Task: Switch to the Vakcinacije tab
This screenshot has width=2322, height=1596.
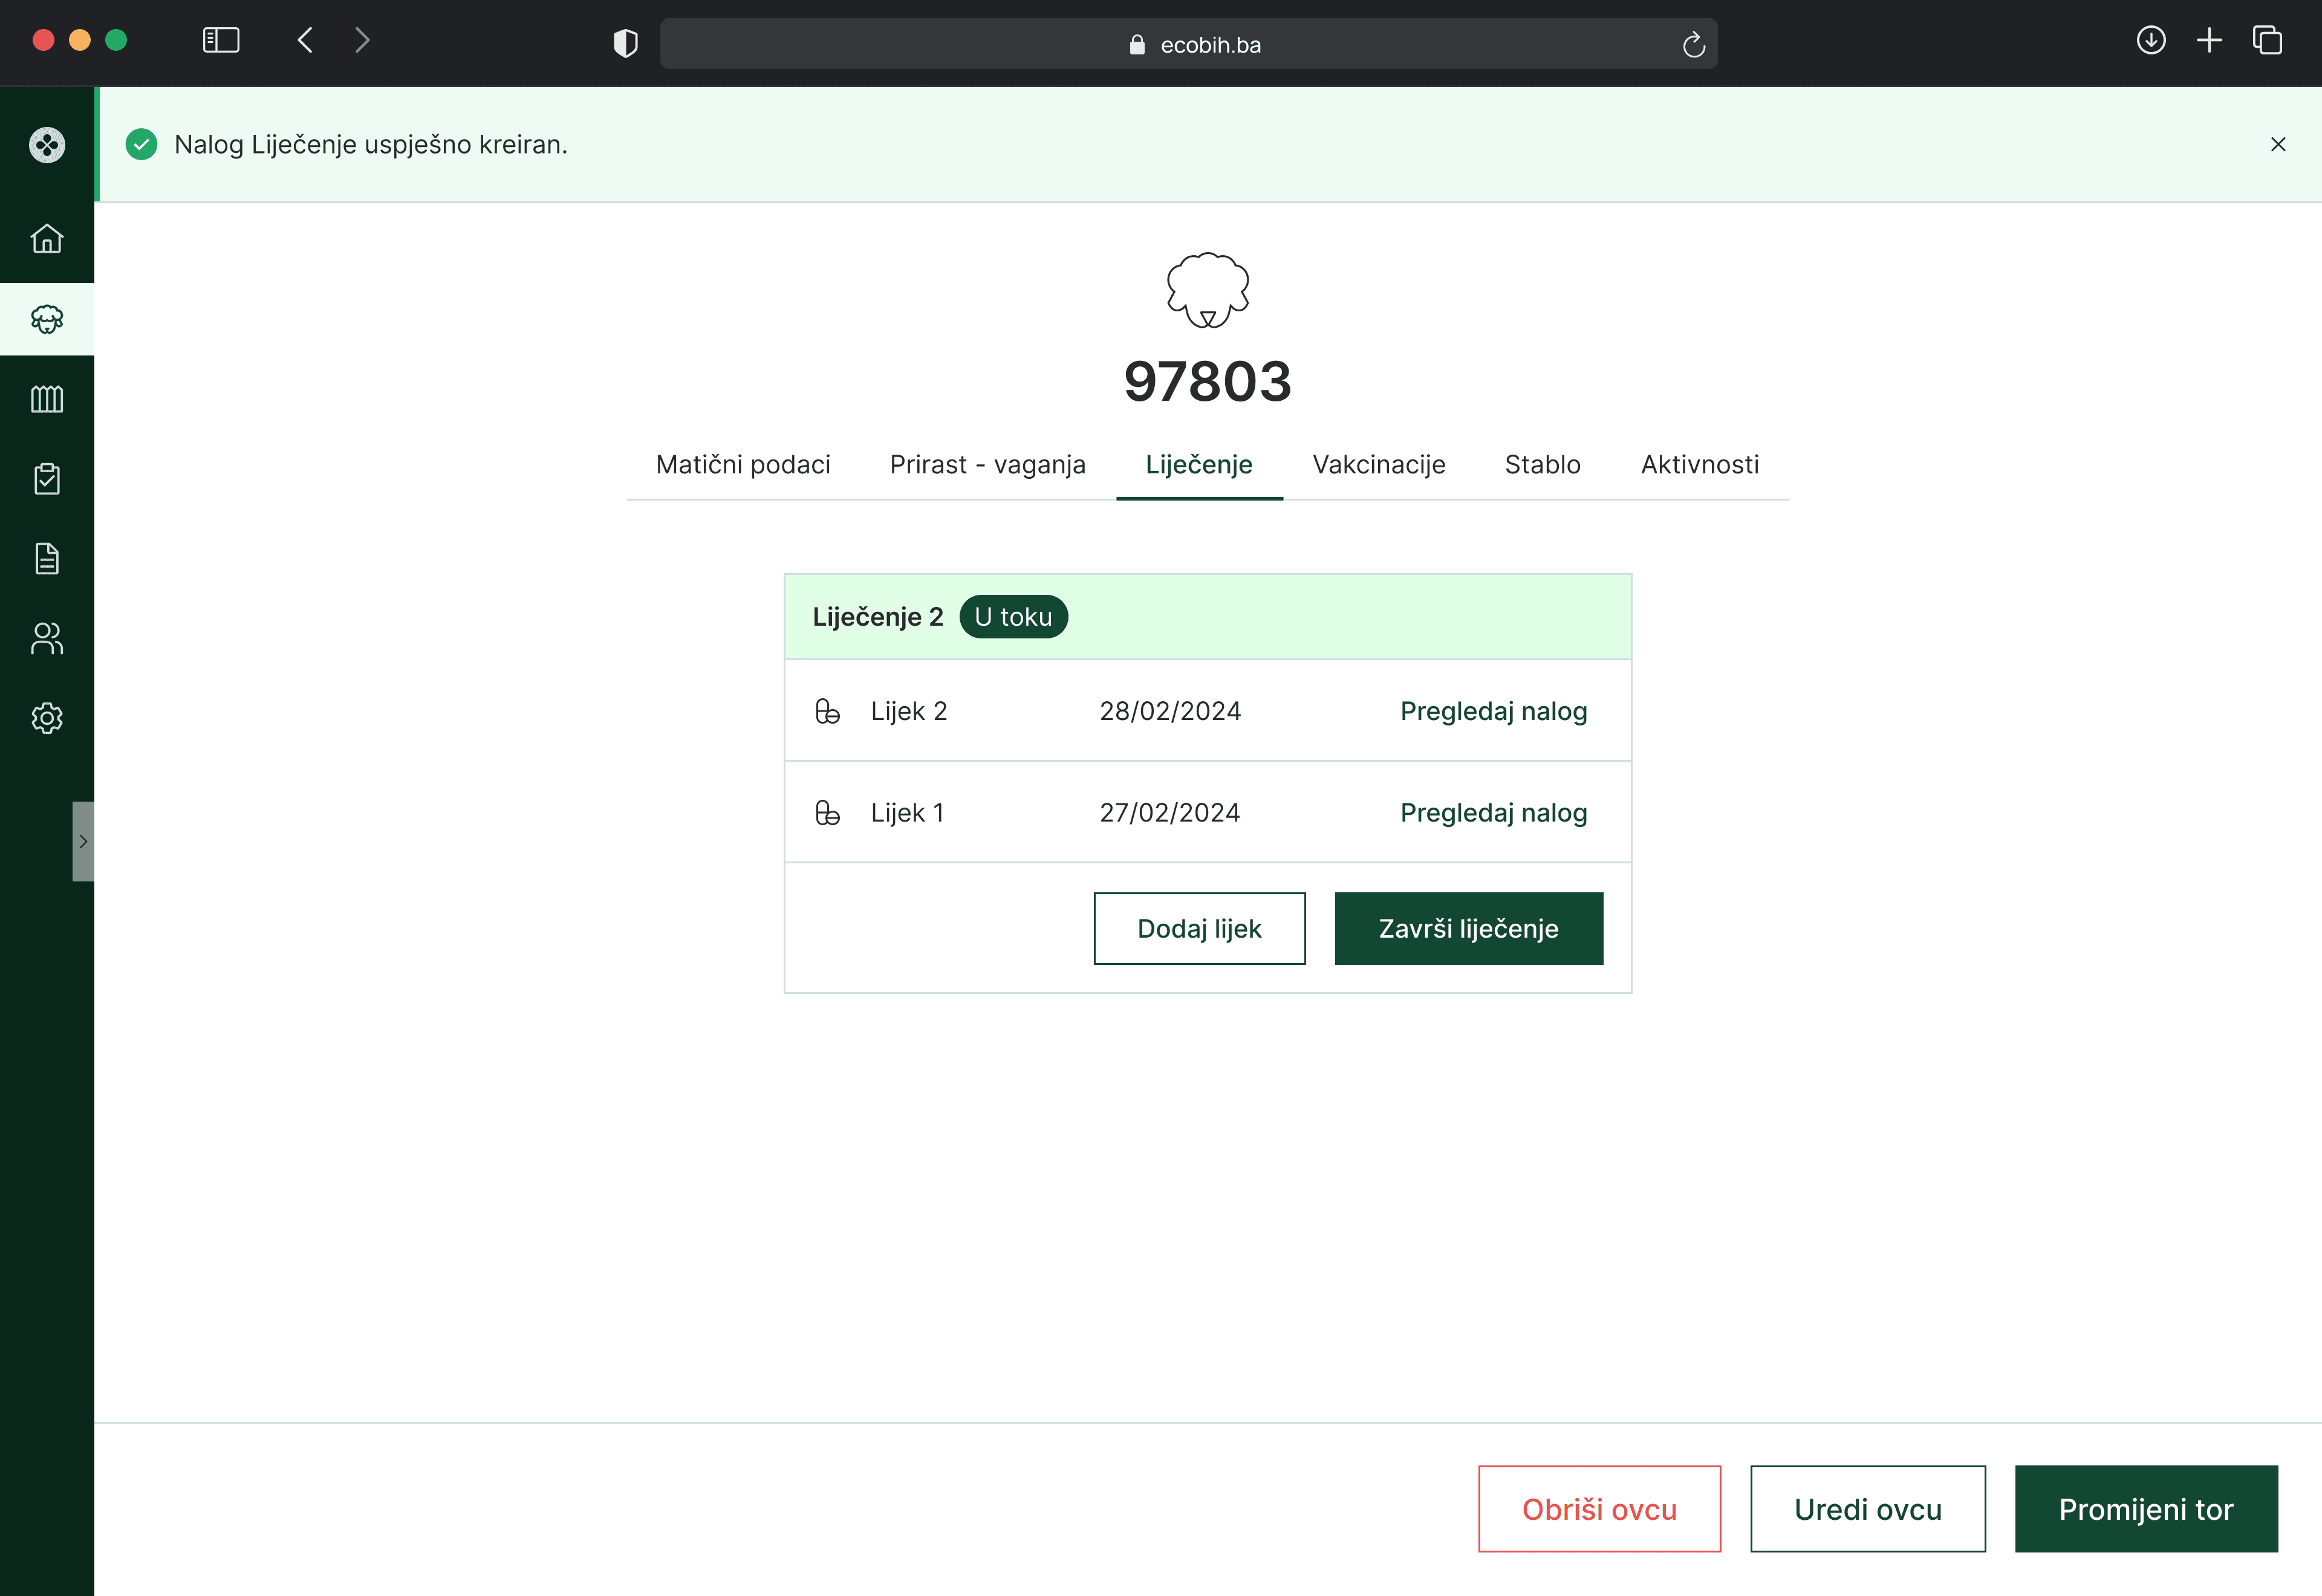Action: [x=1378, y=465]
